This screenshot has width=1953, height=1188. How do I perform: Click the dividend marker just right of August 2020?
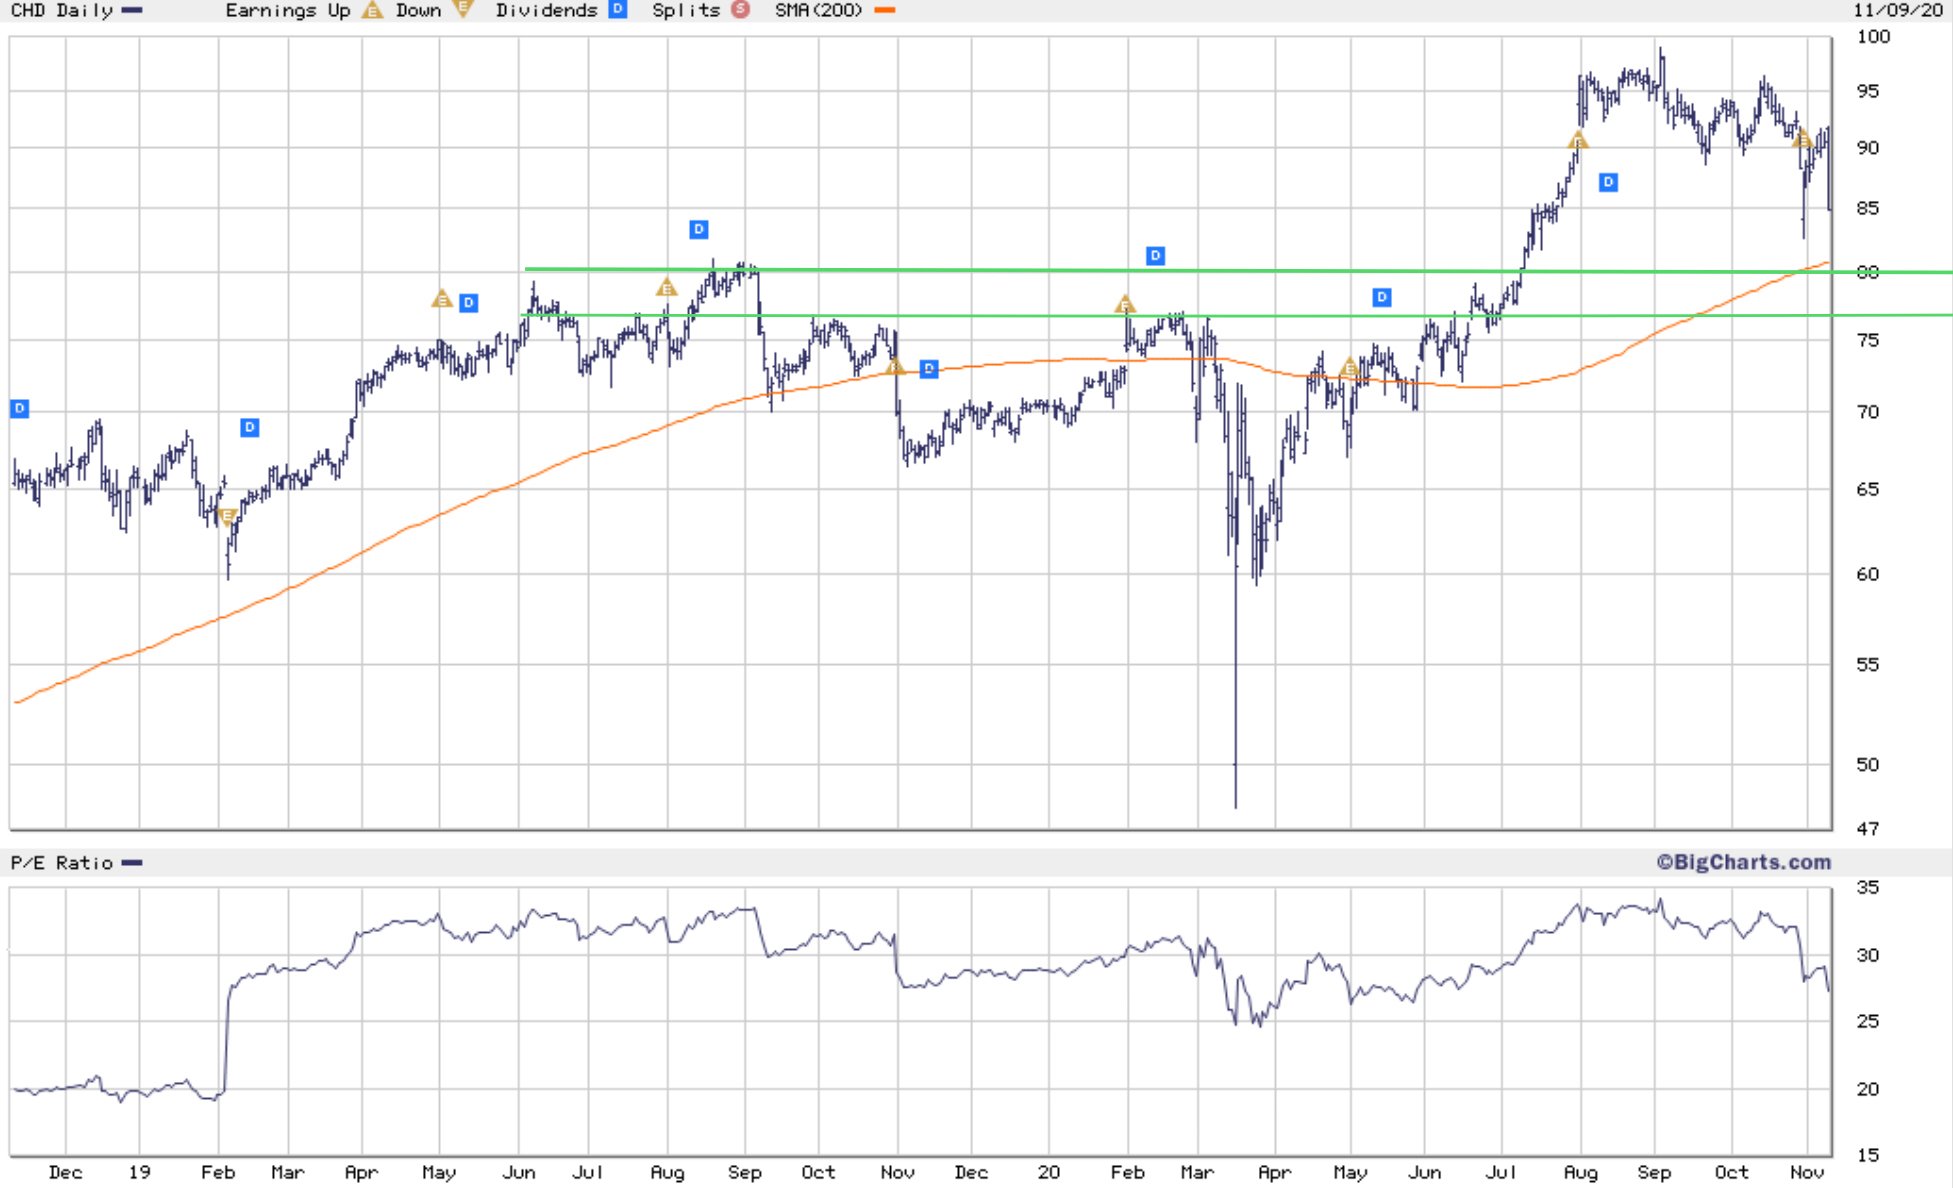[1608, 182]
